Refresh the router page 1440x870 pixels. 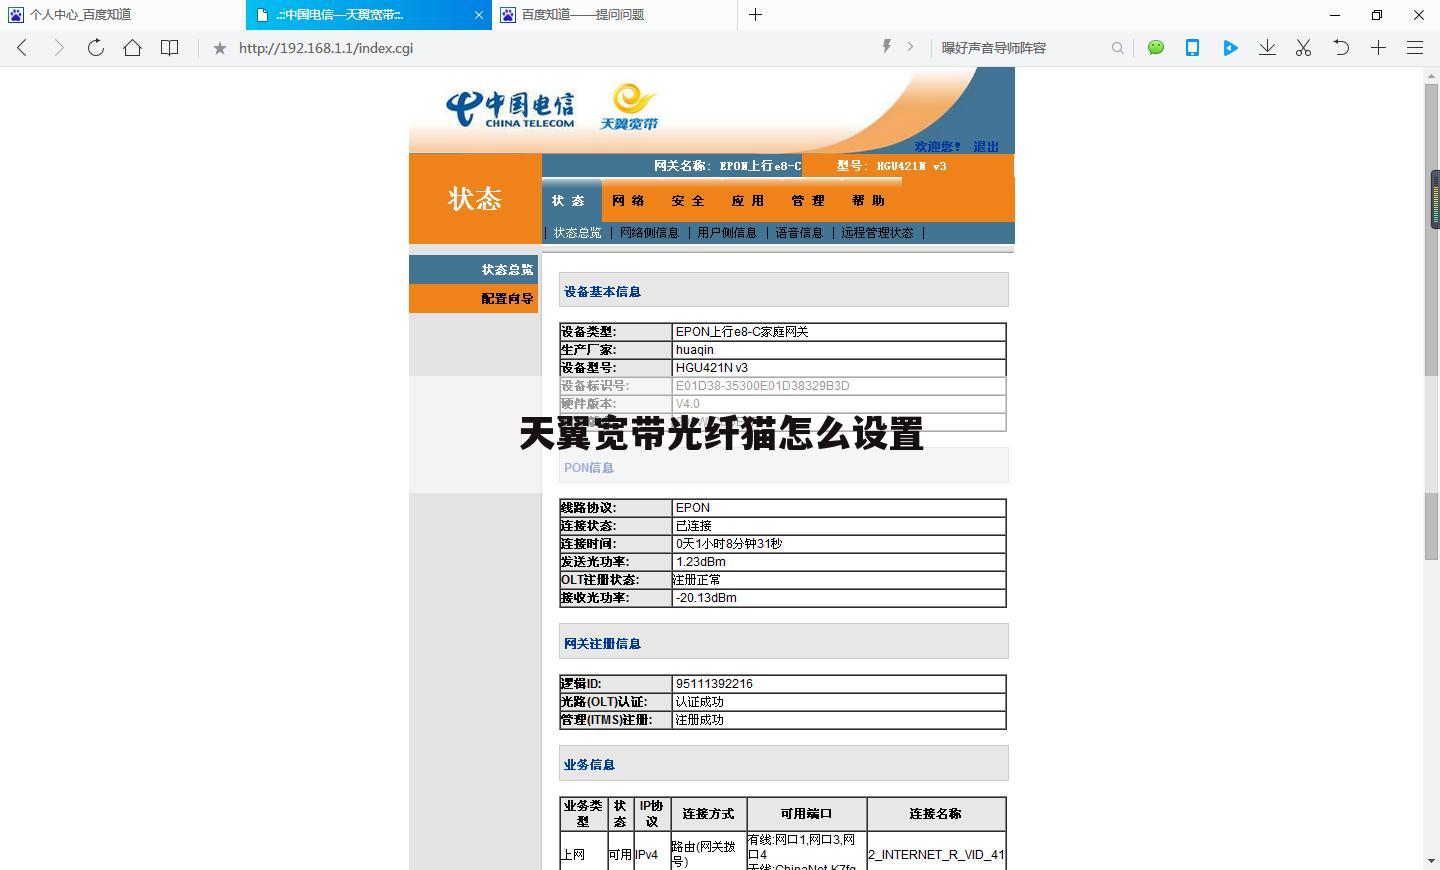pyautogui.click(x=95, y=47)
